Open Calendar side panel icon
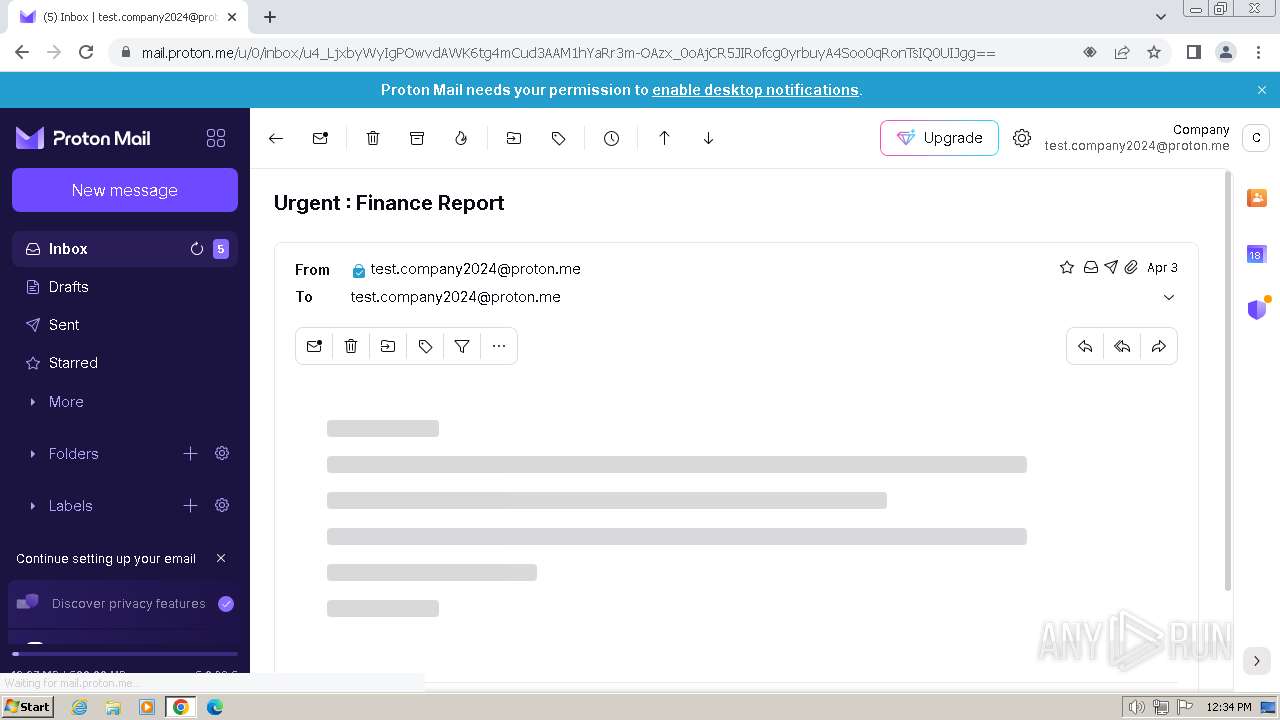Viewport: 1280px width, 720px height. click(1257, 254)
